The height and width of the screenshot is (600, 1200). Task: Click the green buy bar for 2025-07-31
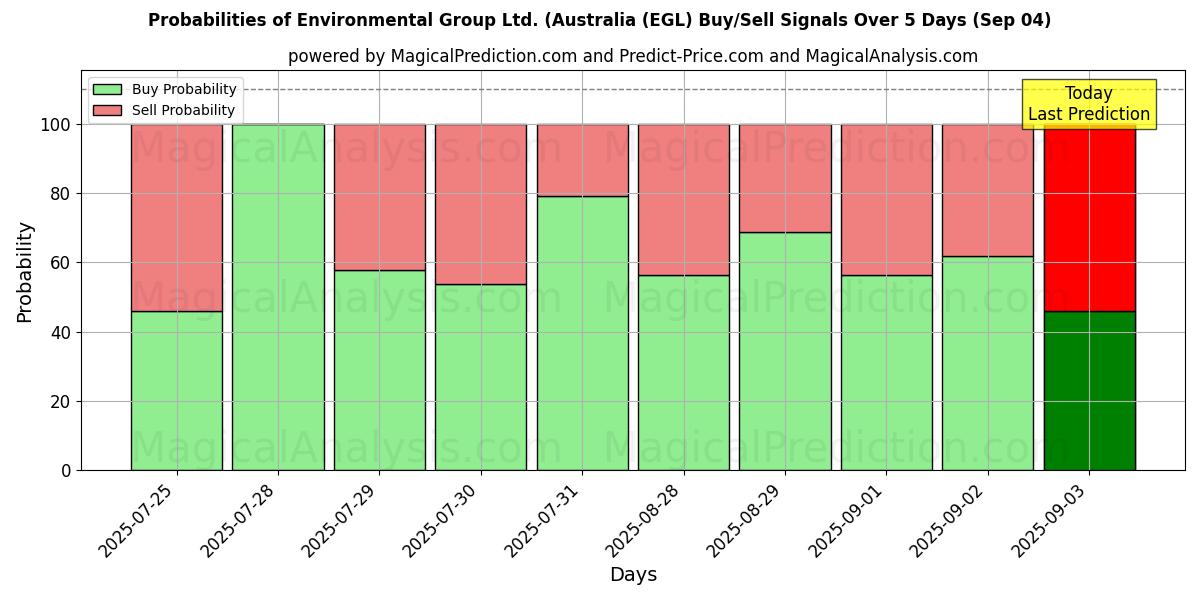click(x=583, y=333)
